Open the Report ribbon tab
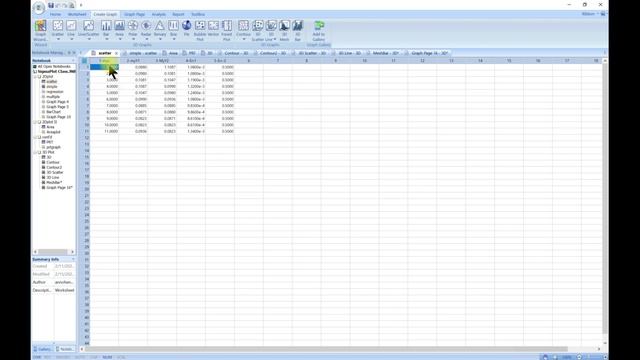The width and height of the screenshot is (640, 360). tap(178, 14)
